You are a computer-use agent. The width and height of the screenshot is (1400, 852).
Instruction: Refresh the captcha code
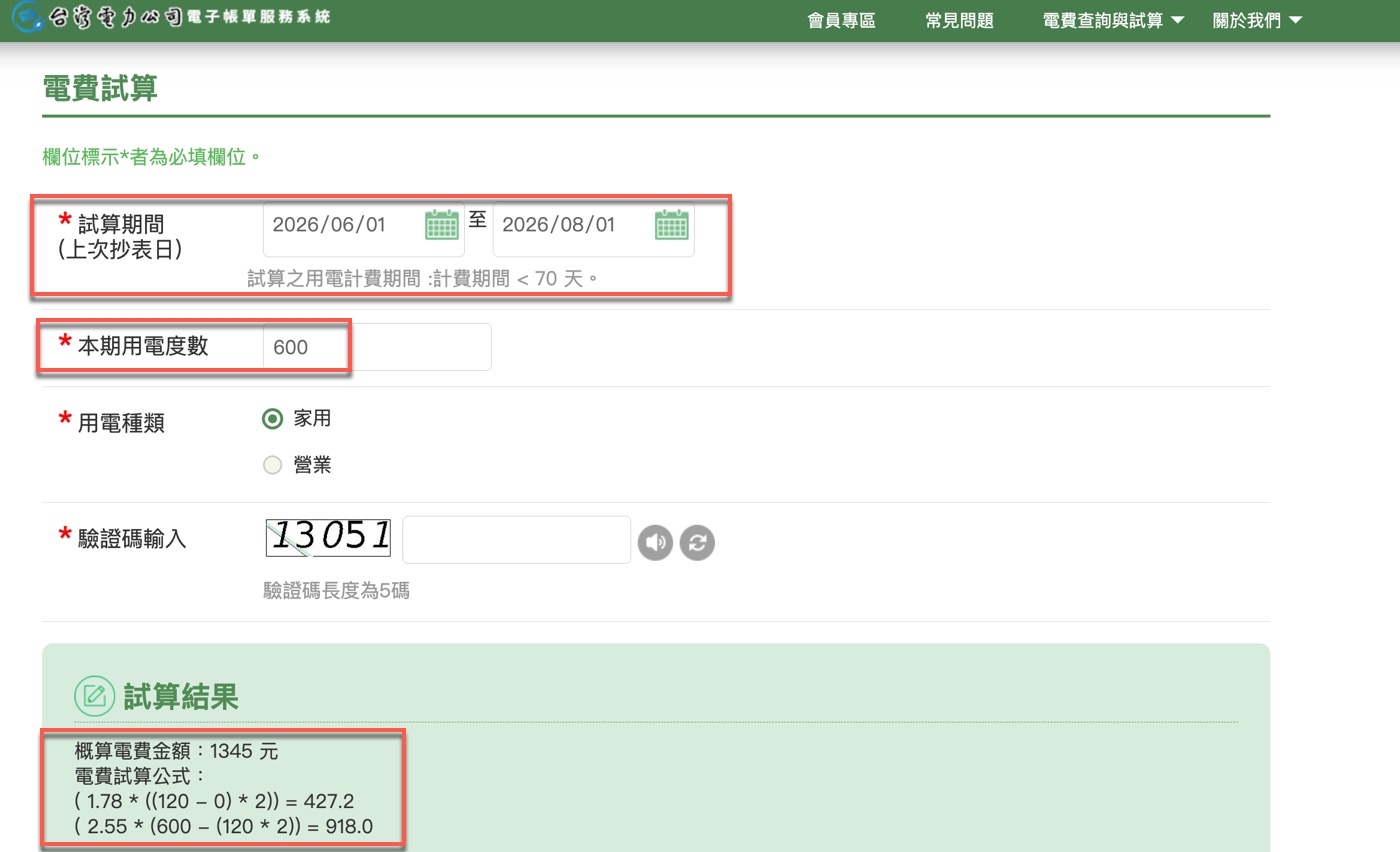697,542
